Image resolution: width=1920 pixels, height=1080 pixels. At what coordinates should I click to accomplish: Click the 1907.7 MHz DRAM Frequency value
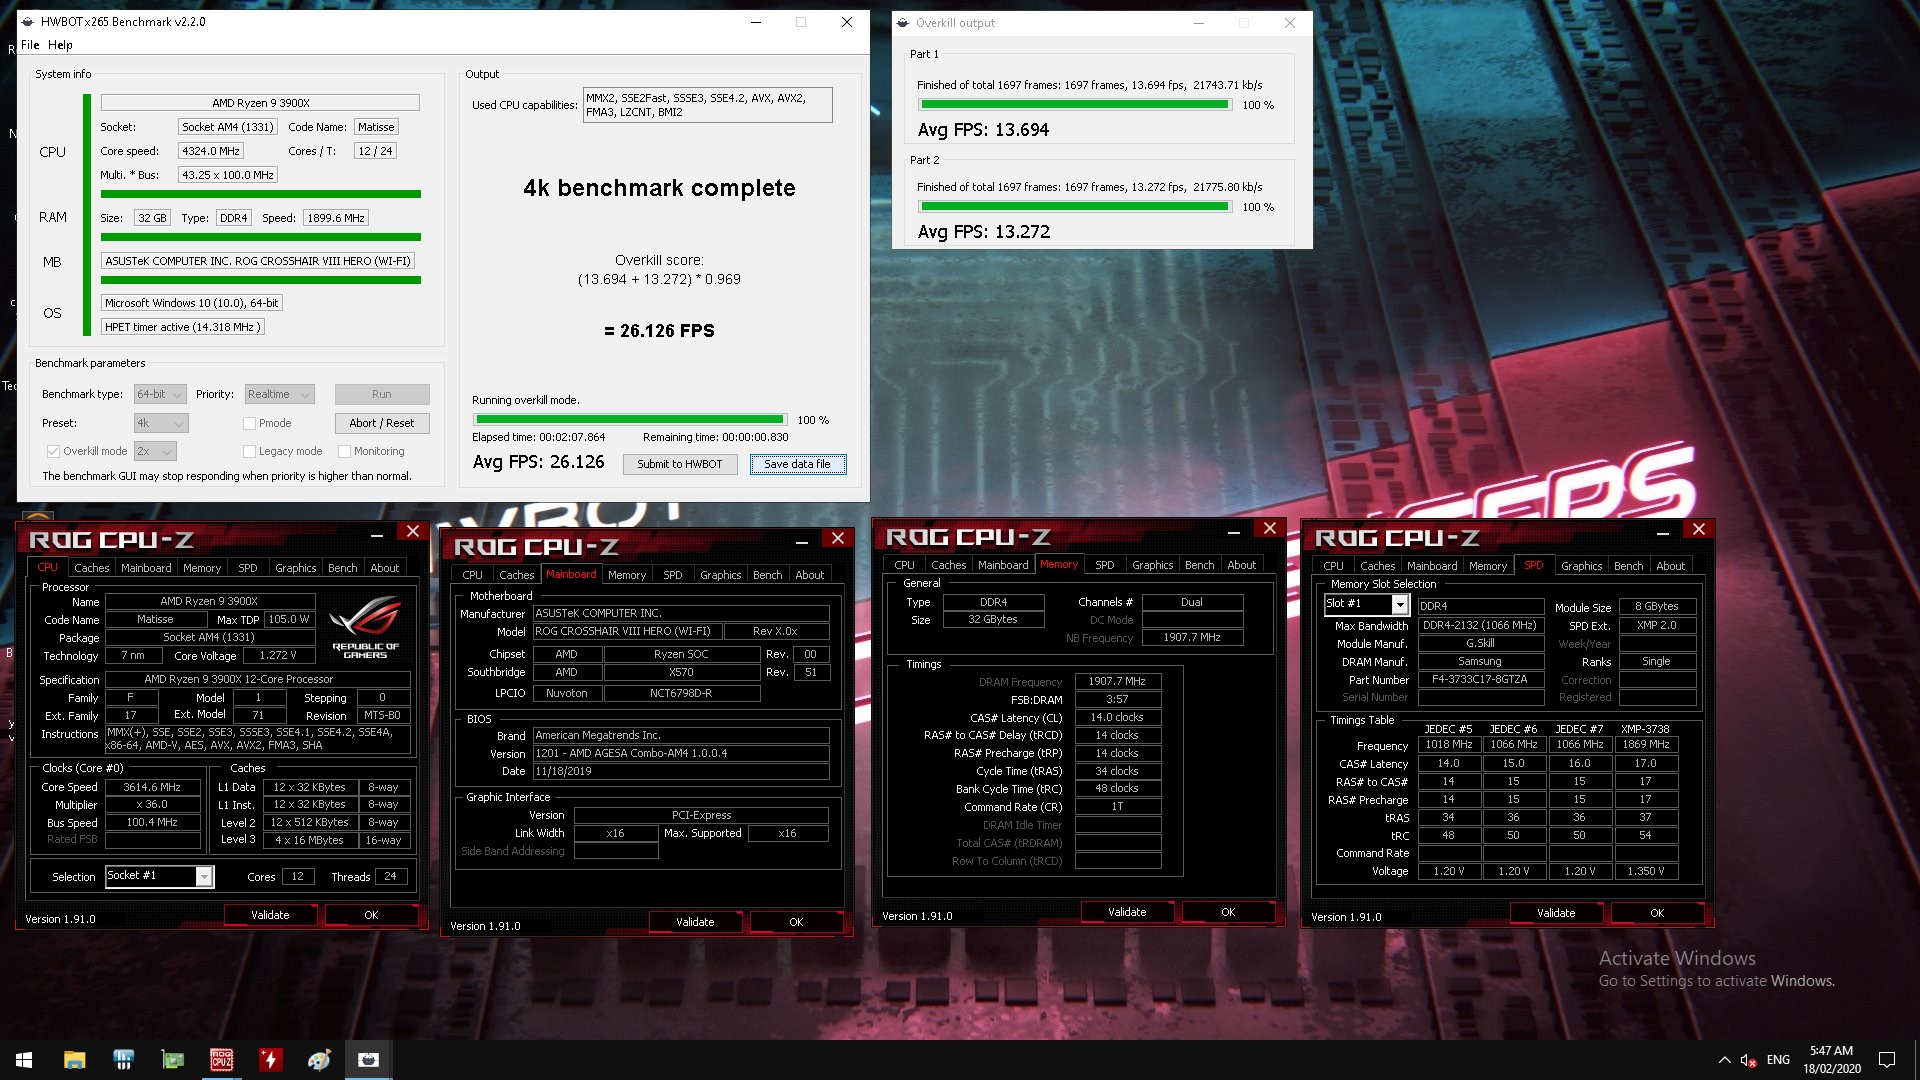pos(1117,681)
